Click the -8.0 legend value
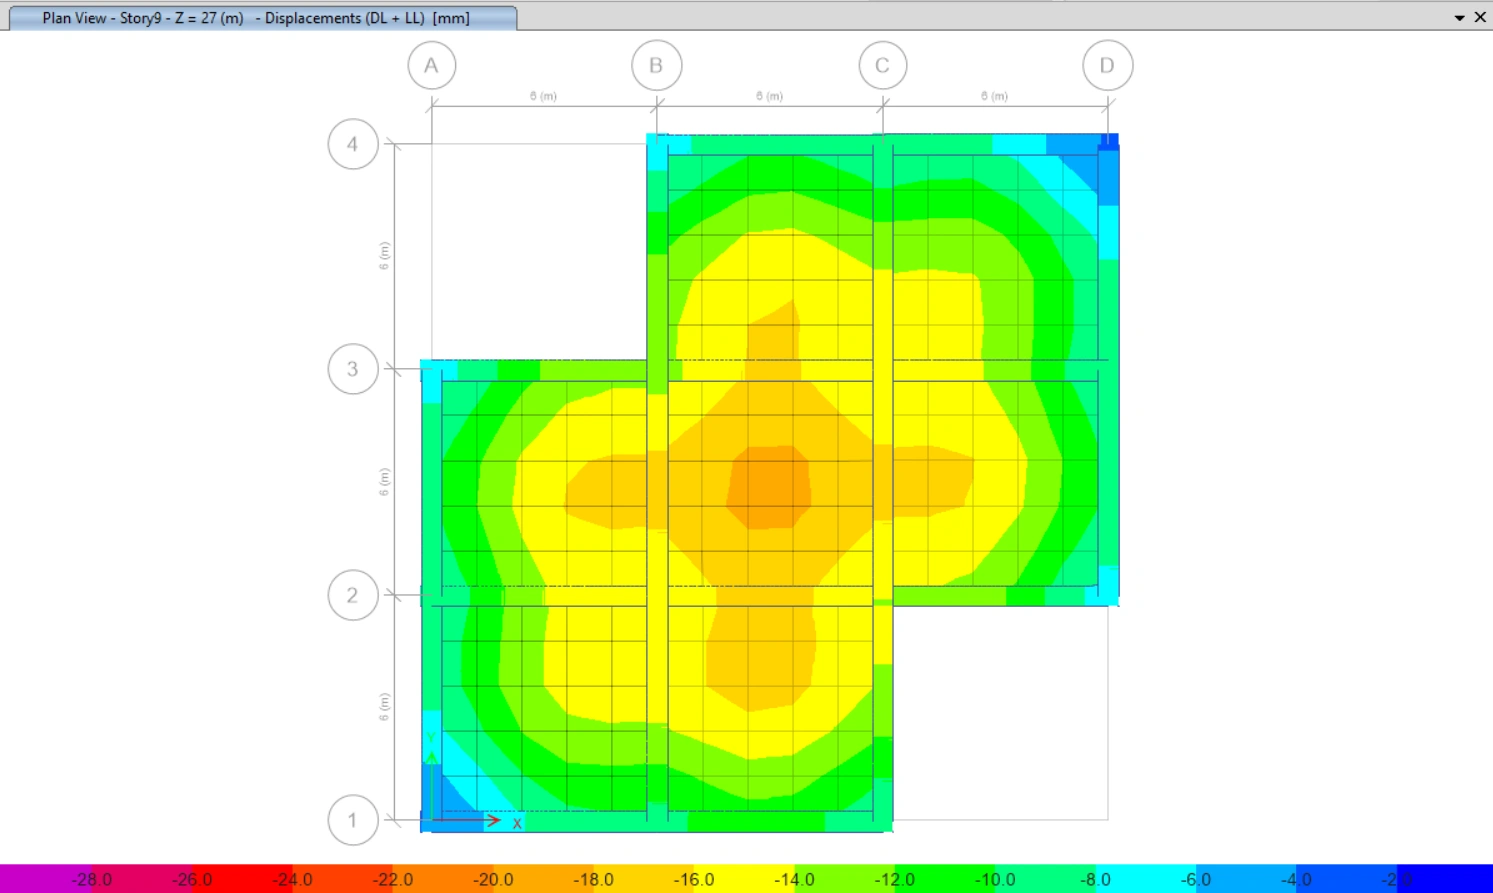 1096,880
